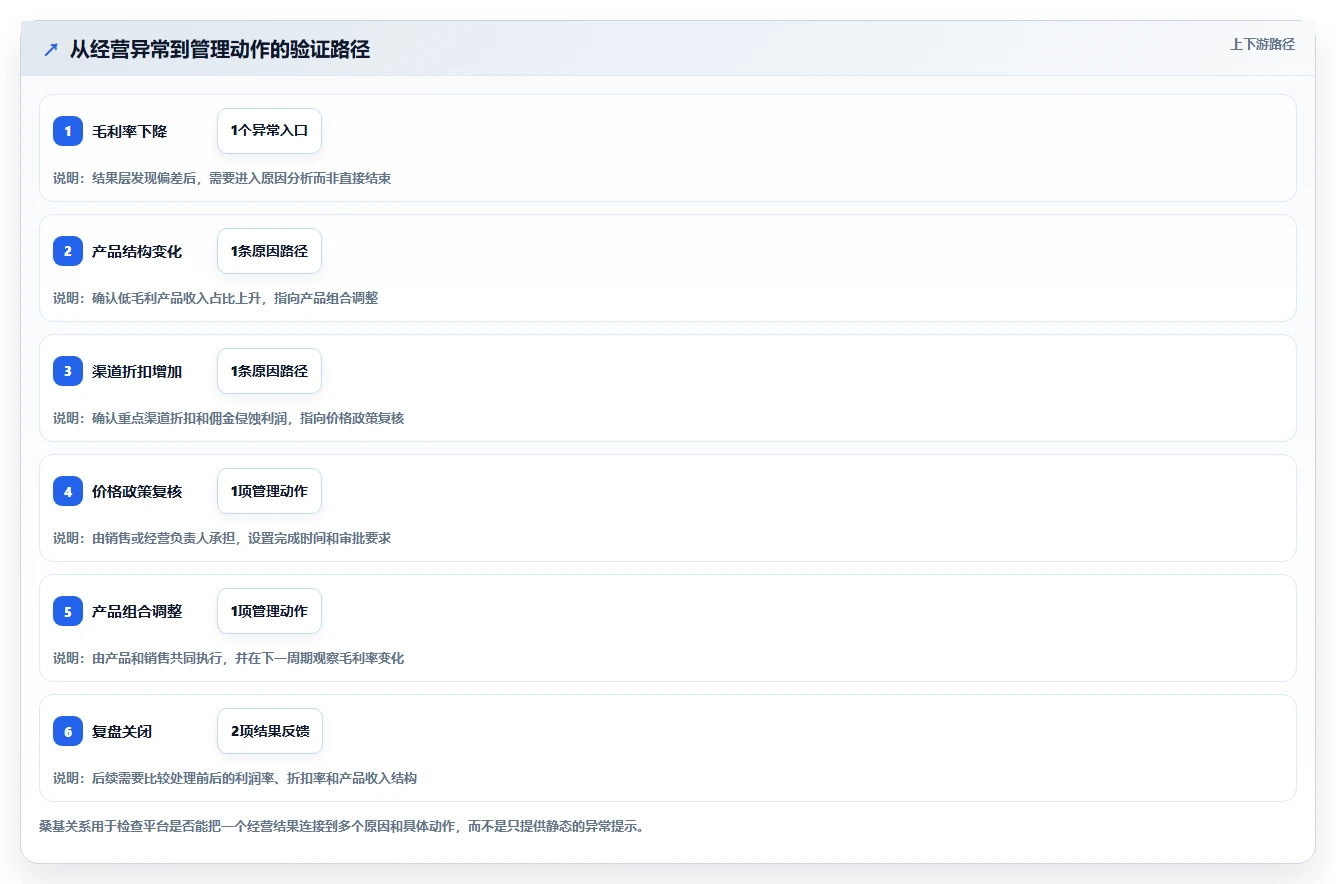Click the note starting with 由产品和销售共同执行
This screenshot has width=1336, height=884.
(x=229, y=658)
